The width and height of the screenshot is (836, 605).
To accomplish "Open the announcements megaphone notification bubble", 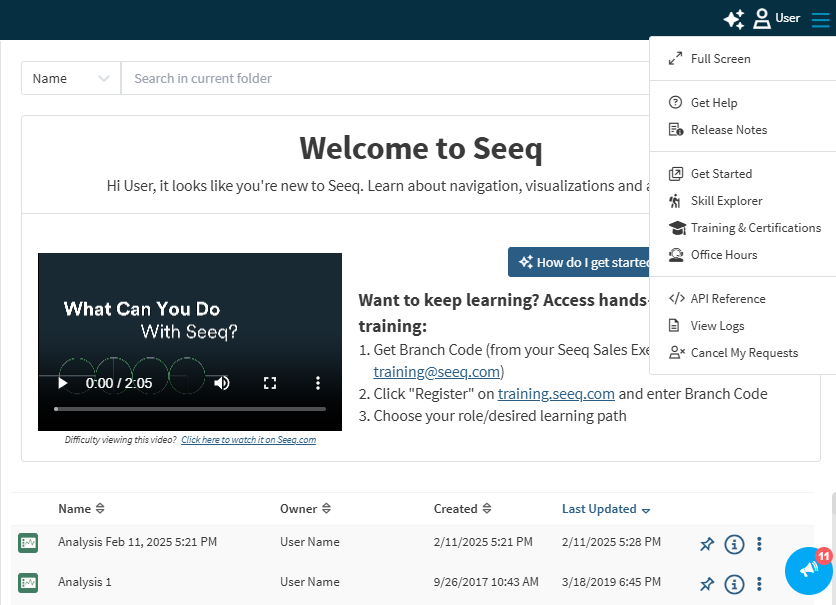I will (x=809, y=570).
